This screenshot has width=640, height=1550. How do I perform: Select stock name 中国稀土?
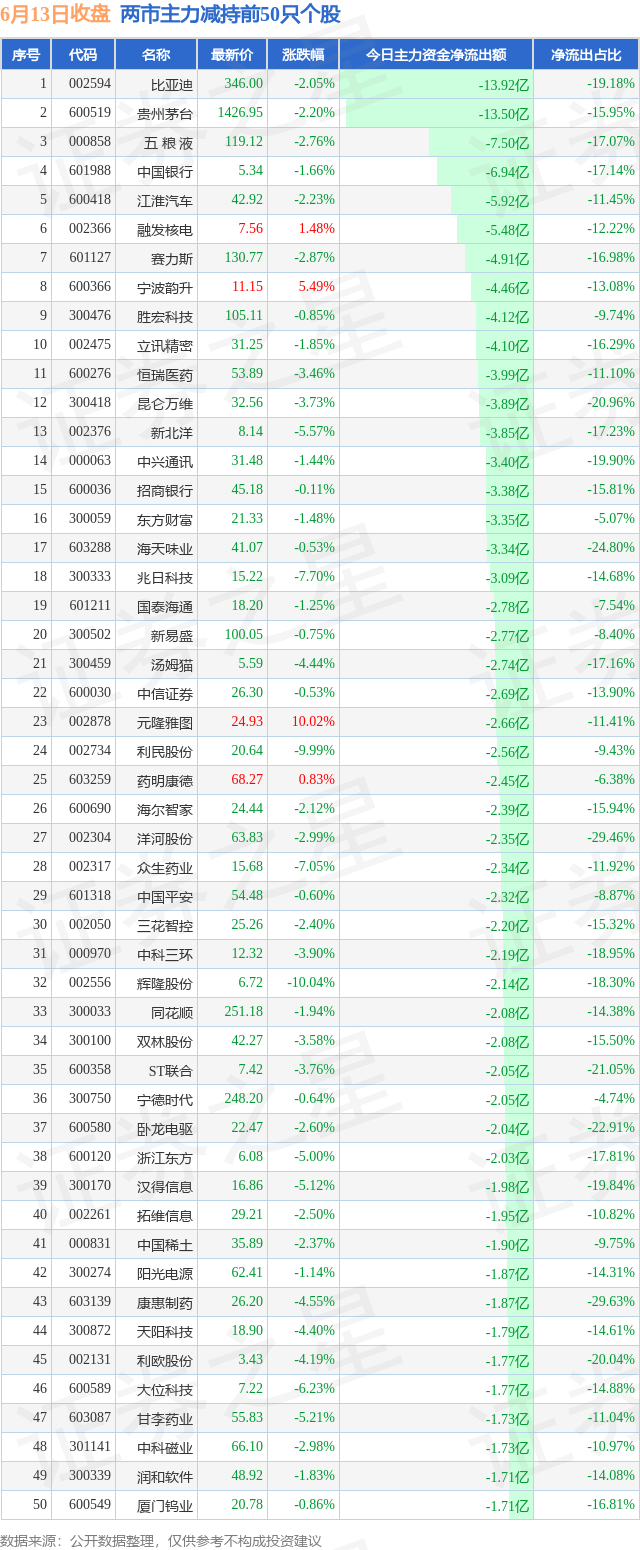click(x=165, y=1244)
